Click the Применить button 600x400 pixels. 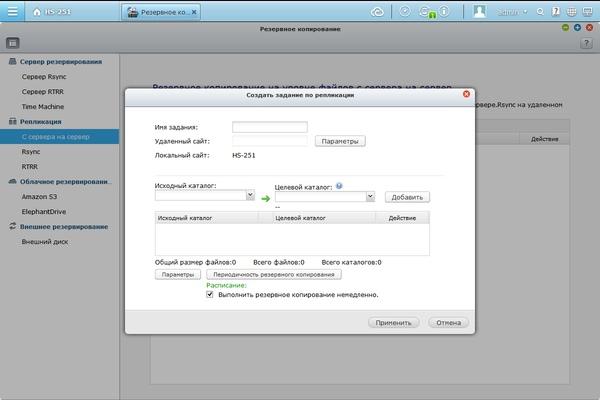[393, 323]
